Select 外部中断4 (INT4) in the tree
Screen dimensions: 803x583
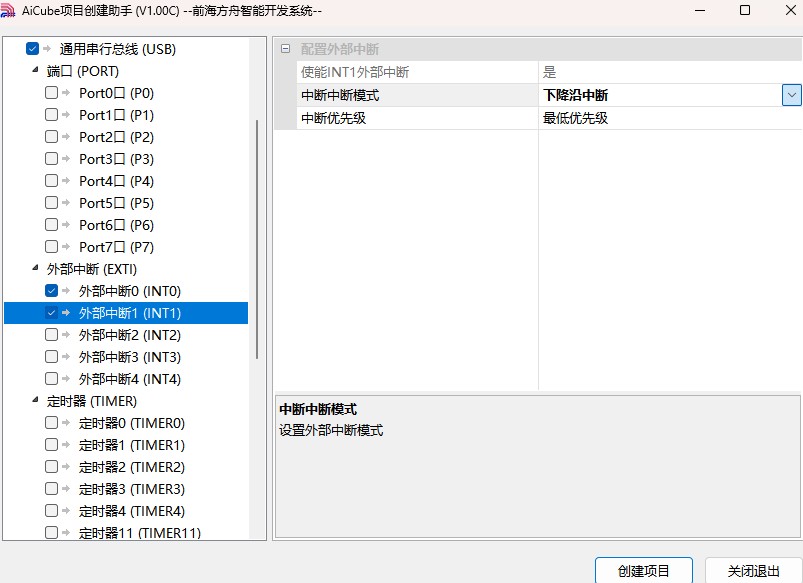[x=130, y=380]
